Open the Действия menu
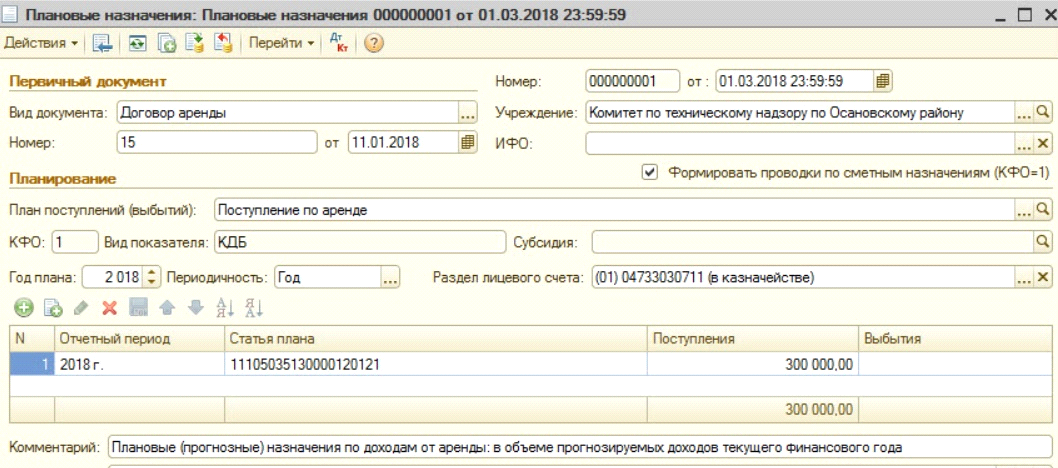 coord(40,44)
